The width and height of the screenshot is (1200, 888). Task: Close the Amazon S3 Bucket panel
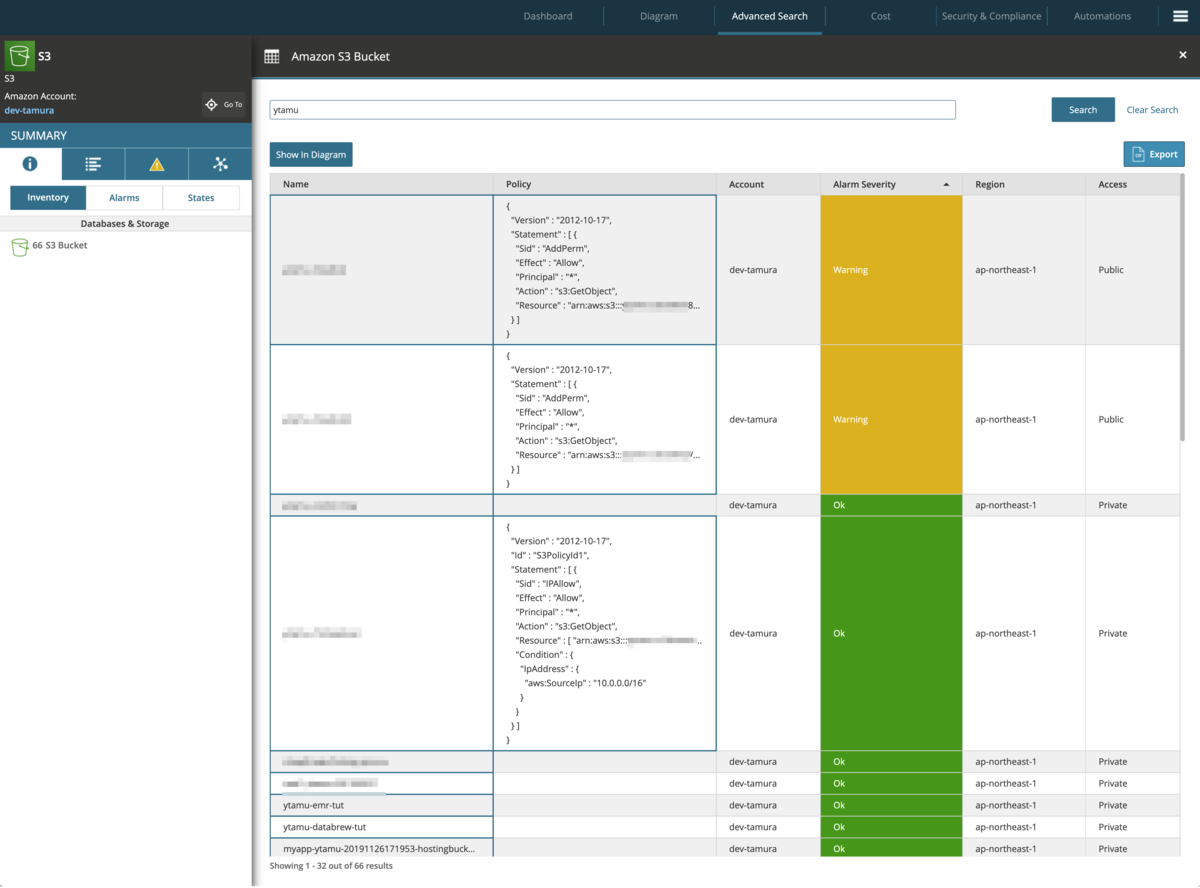point(1183,55)
